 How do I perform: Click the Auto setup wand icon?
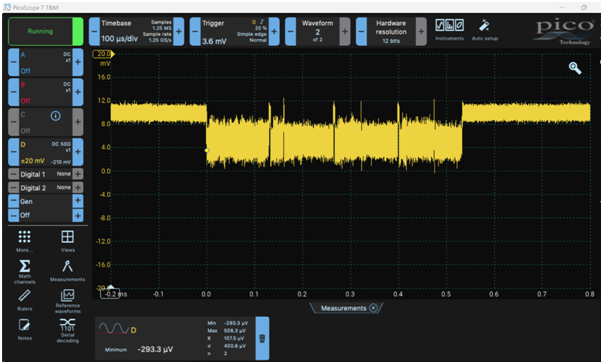[x=484, y=26]
